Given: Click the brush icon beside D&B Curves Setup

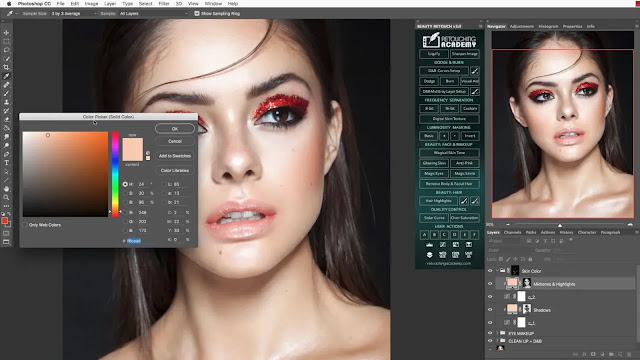Looking at the screenshot, I should click(475, 71).
